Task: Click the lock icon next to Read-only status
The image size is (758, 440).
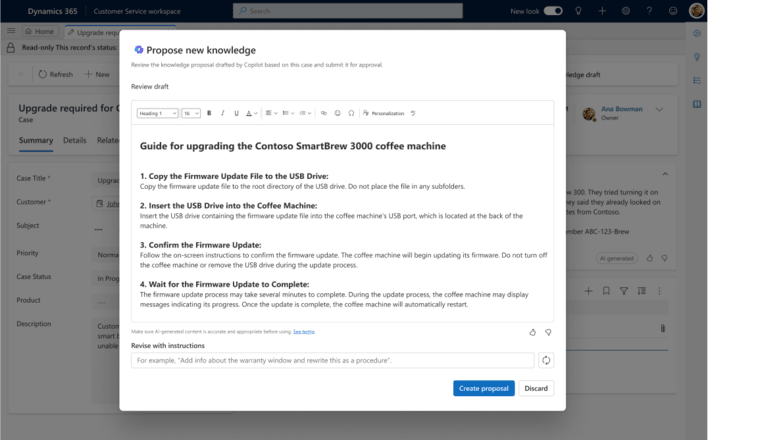Action: [x=11, y=48]
